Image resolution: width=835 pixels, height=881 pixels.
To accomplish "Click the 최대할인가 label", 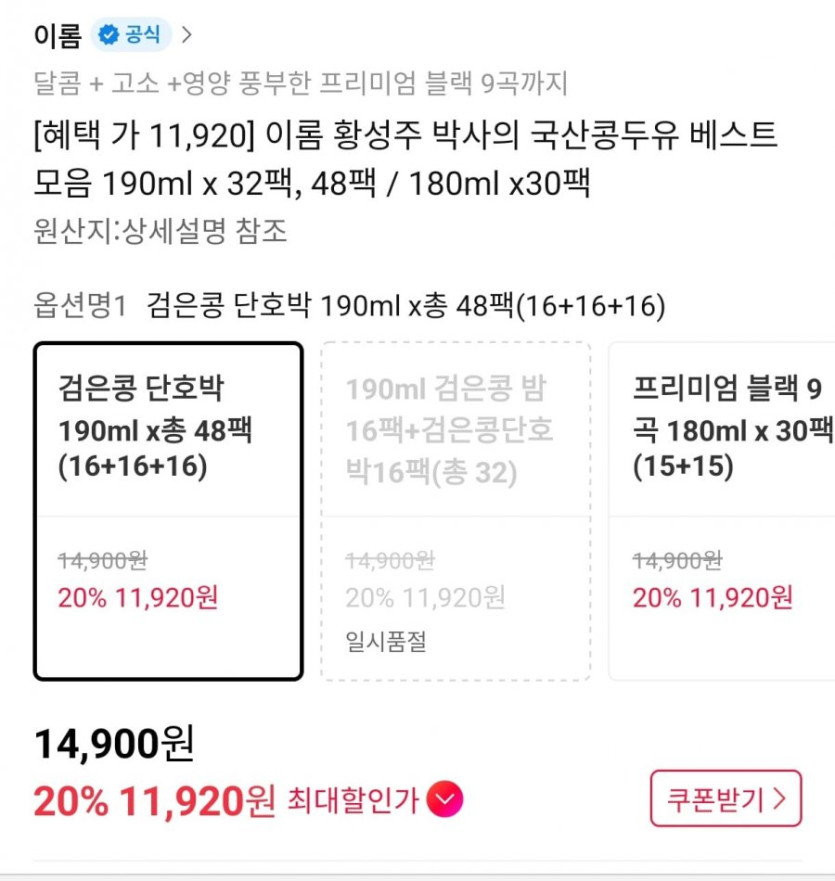I will coord(353,799).
